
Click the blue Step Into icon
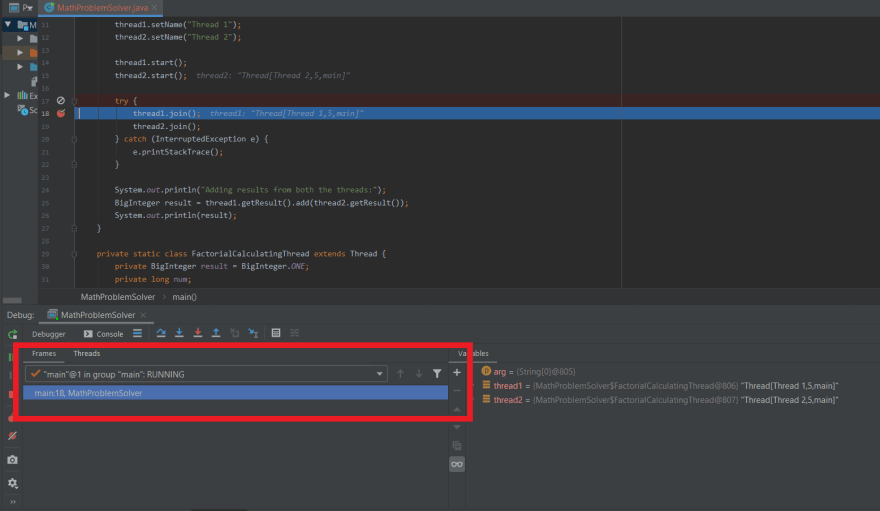pyautogui.click(x=179, y=333)
